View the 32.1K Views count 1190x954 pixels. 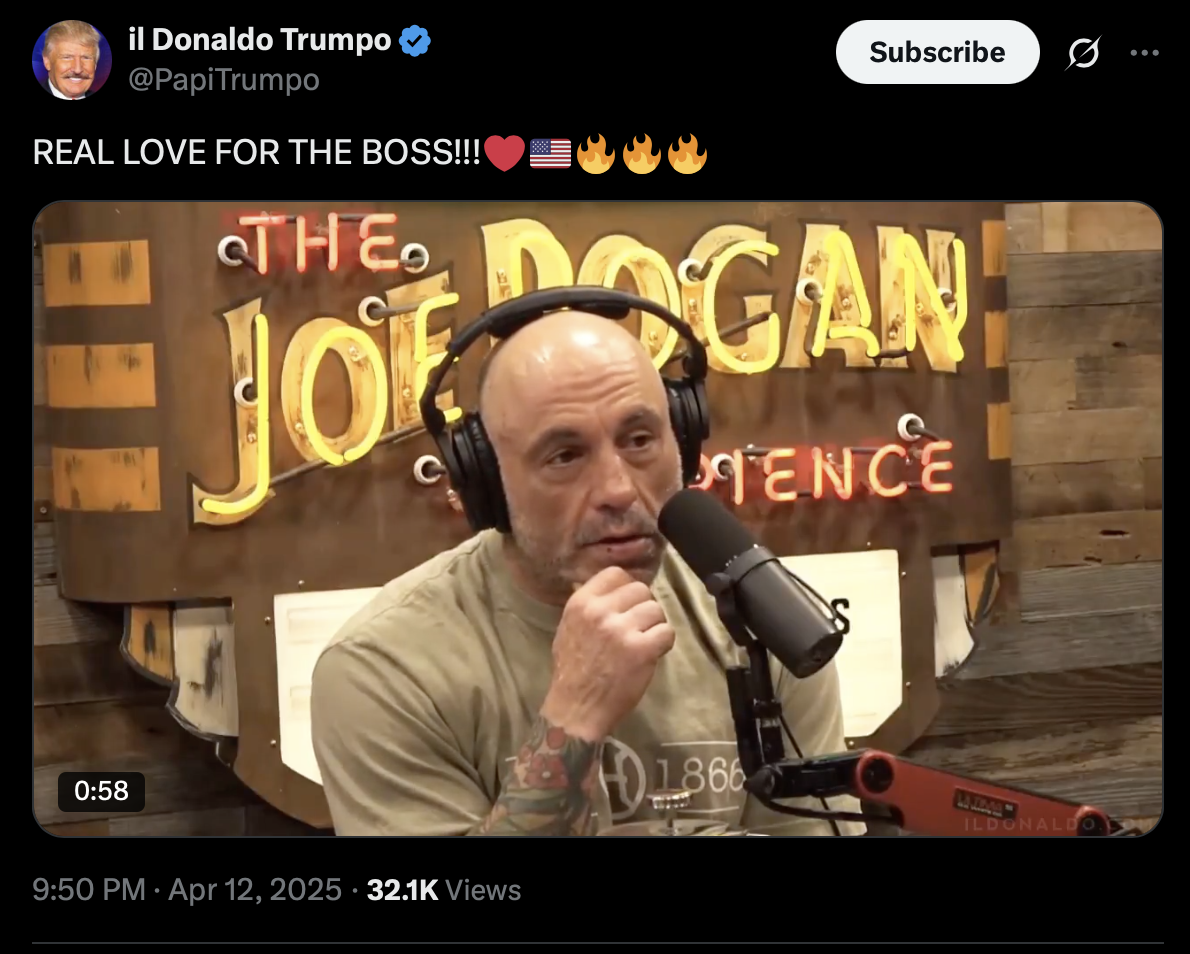pos(444,889)
